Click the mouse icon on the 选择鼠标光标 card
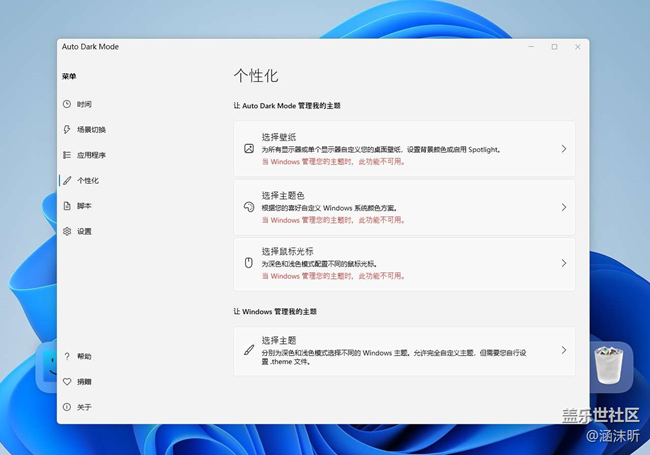 249,263
